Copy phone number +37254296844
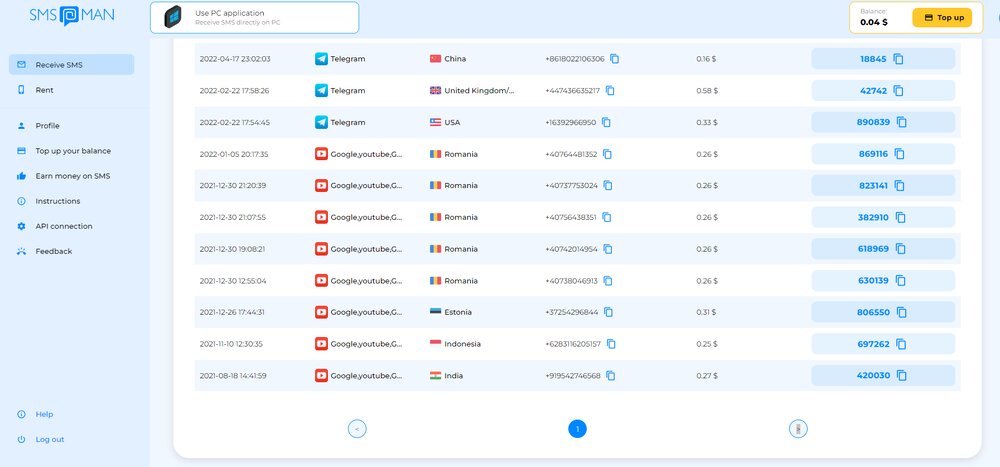1000x467 pixels. pyautogui.click(x=608, y=313)
